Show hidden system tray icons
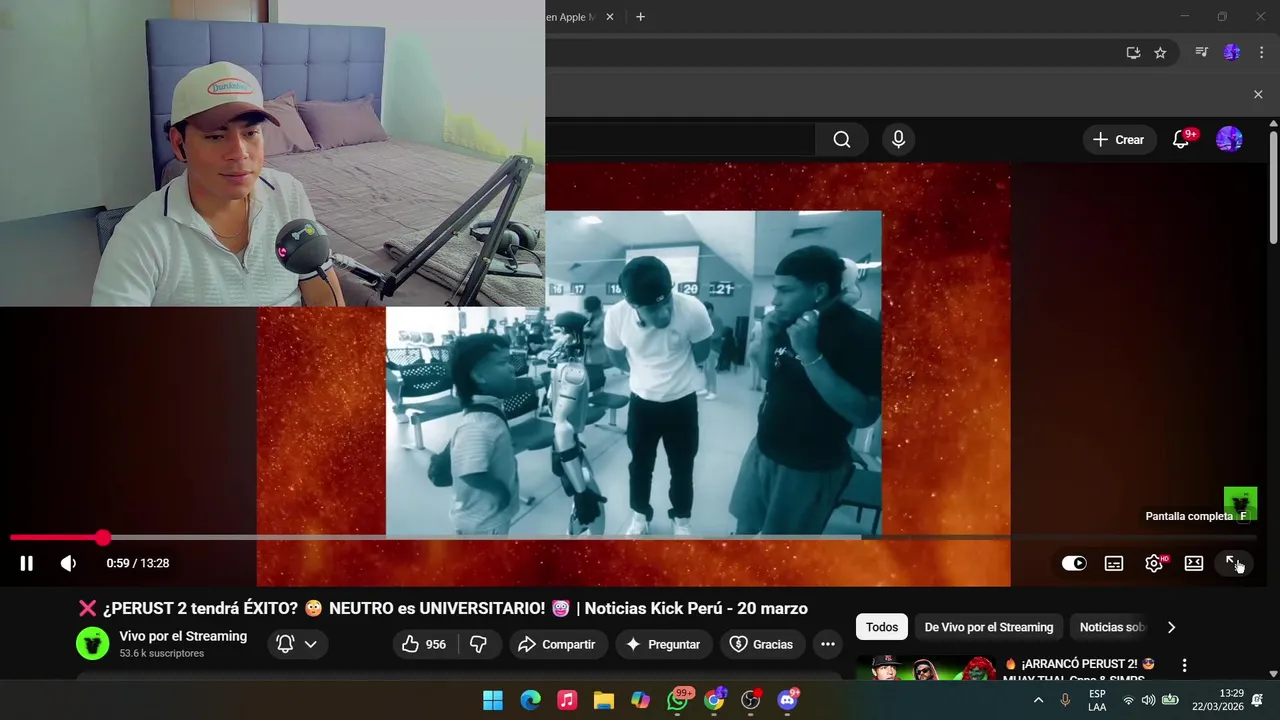 pos(1038,700)
